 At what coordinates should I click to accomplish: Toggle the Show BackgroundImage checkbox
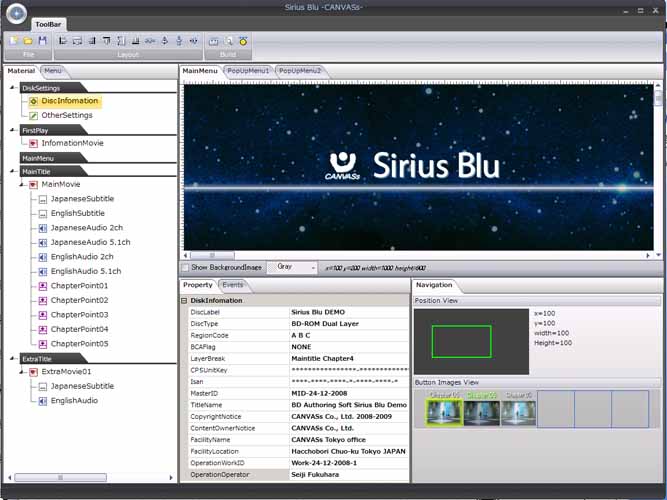(185, 268)
